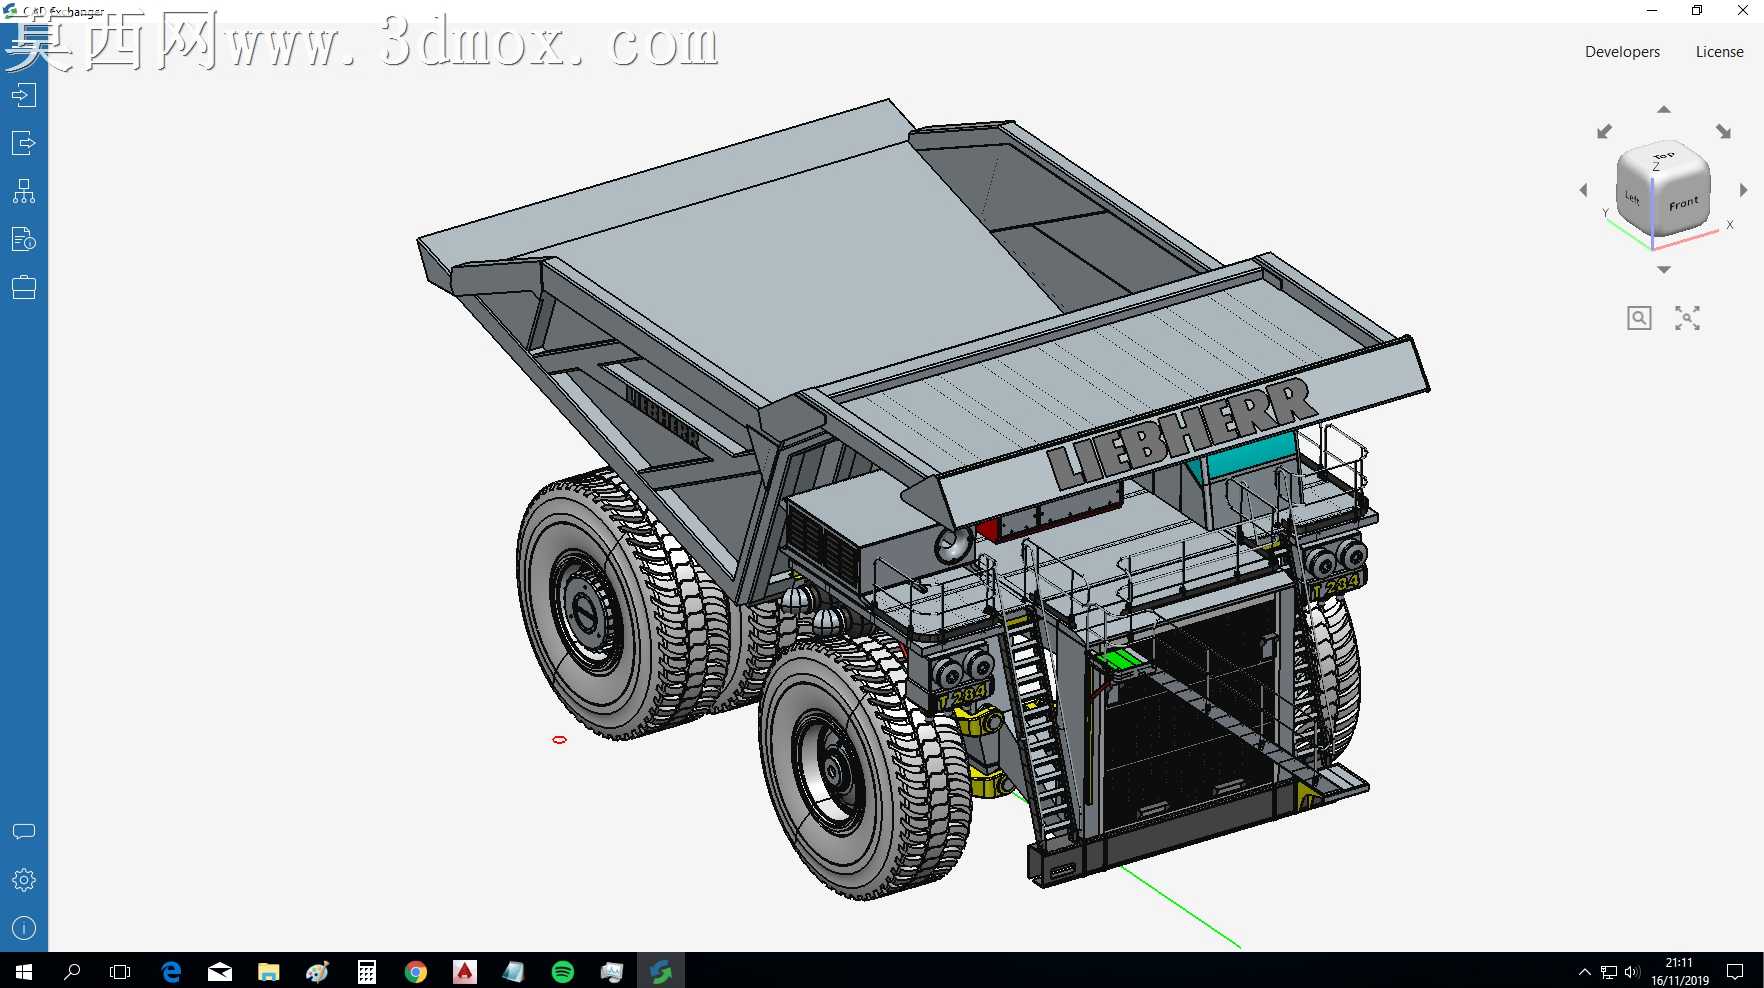Open the License link
This screenshot has width=1764, height=988.
(x=1719, y=52)
